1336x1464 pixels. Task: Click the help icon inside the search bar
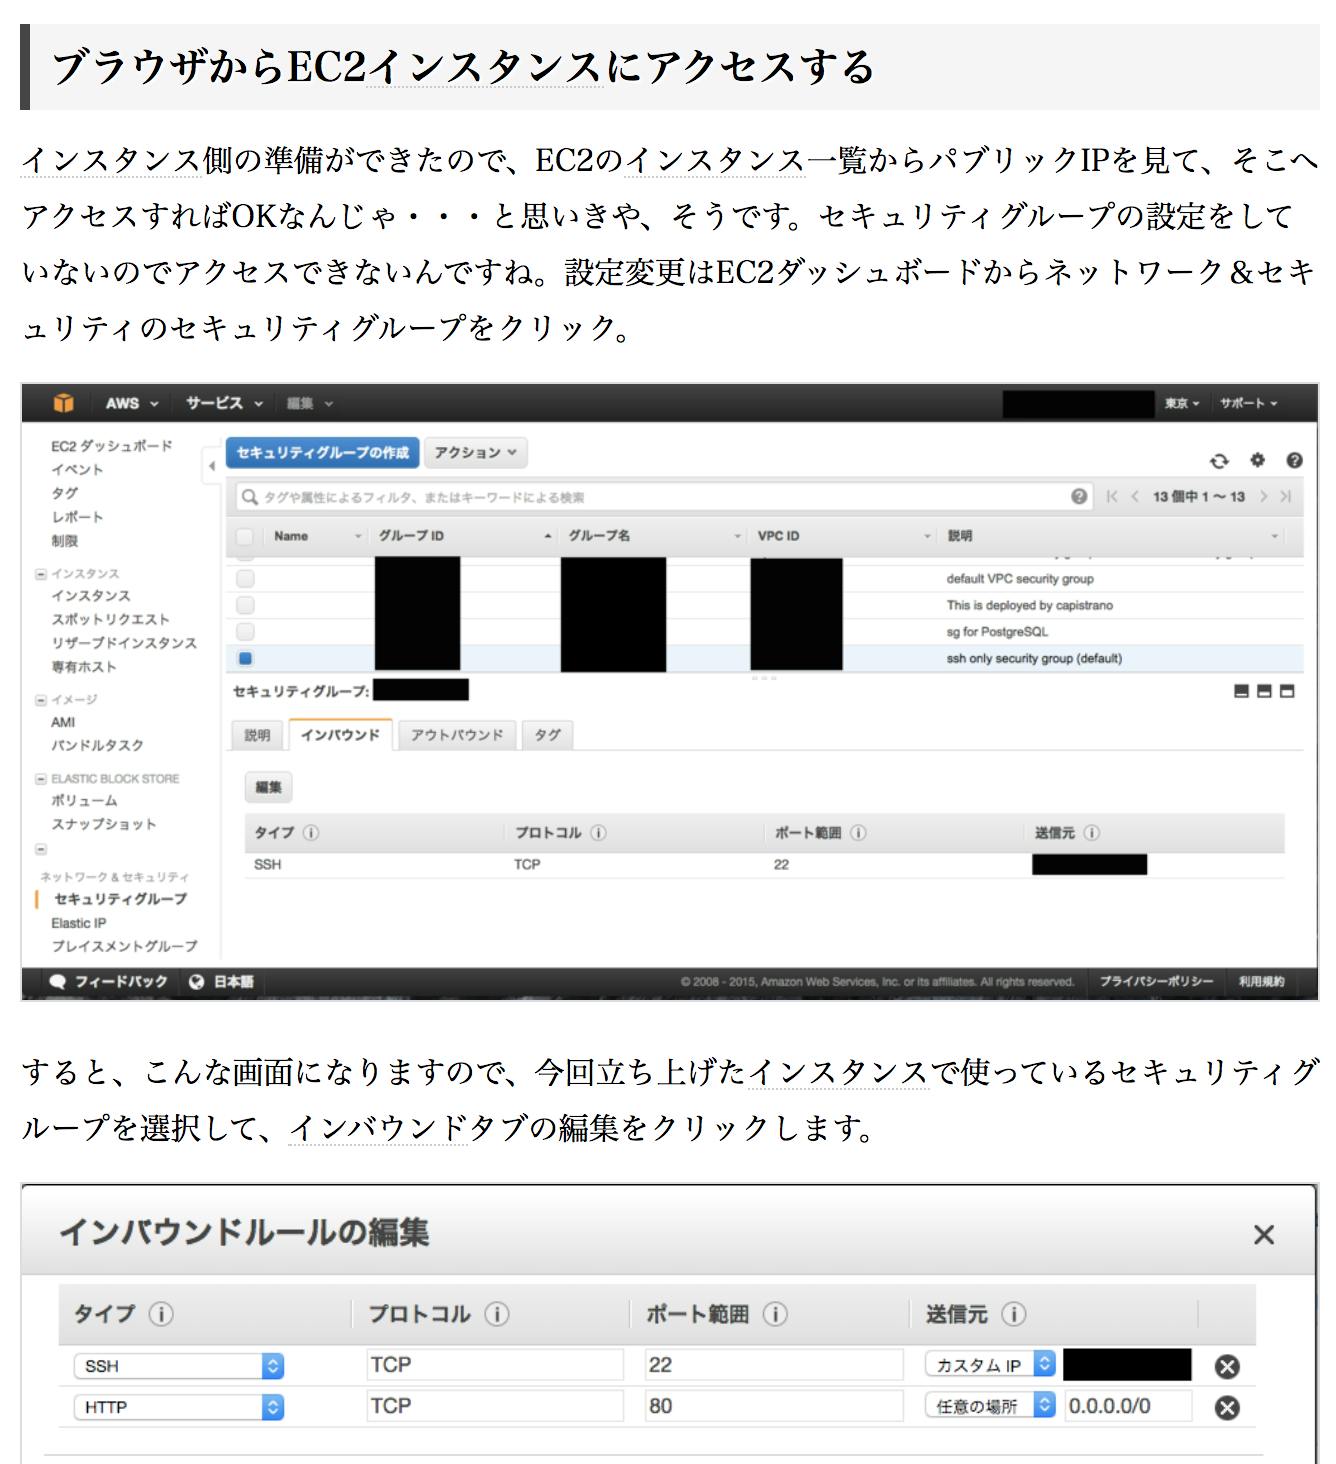point(1079,496)
